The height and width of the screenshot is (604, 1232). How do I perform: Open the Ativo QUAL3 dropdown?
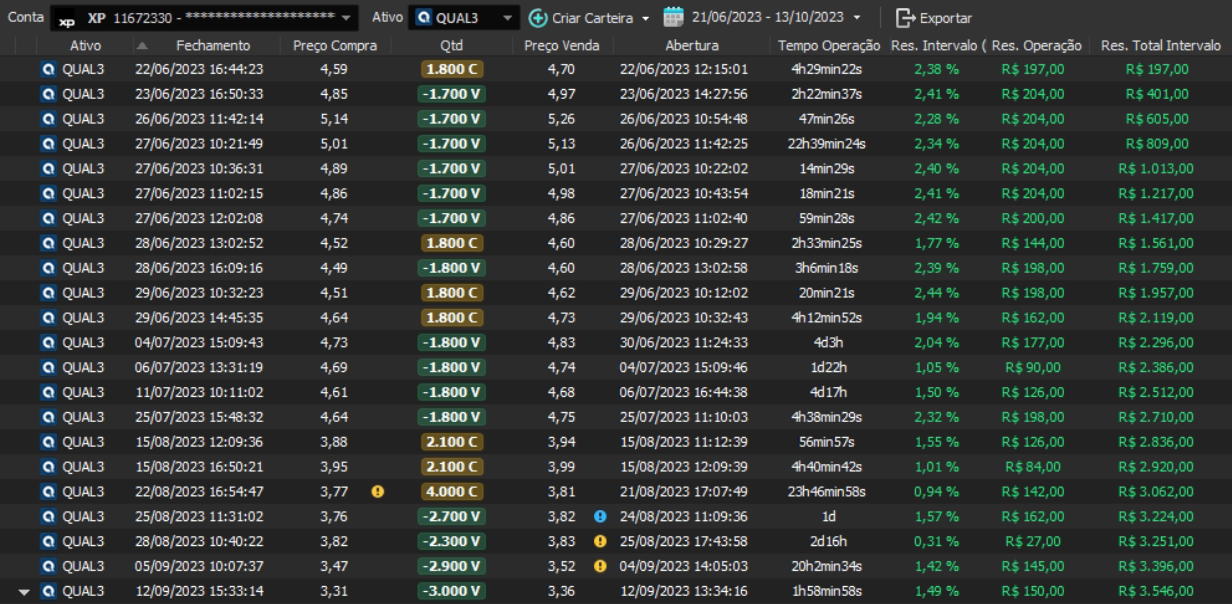pyautogui.click(x=508, y=18)
